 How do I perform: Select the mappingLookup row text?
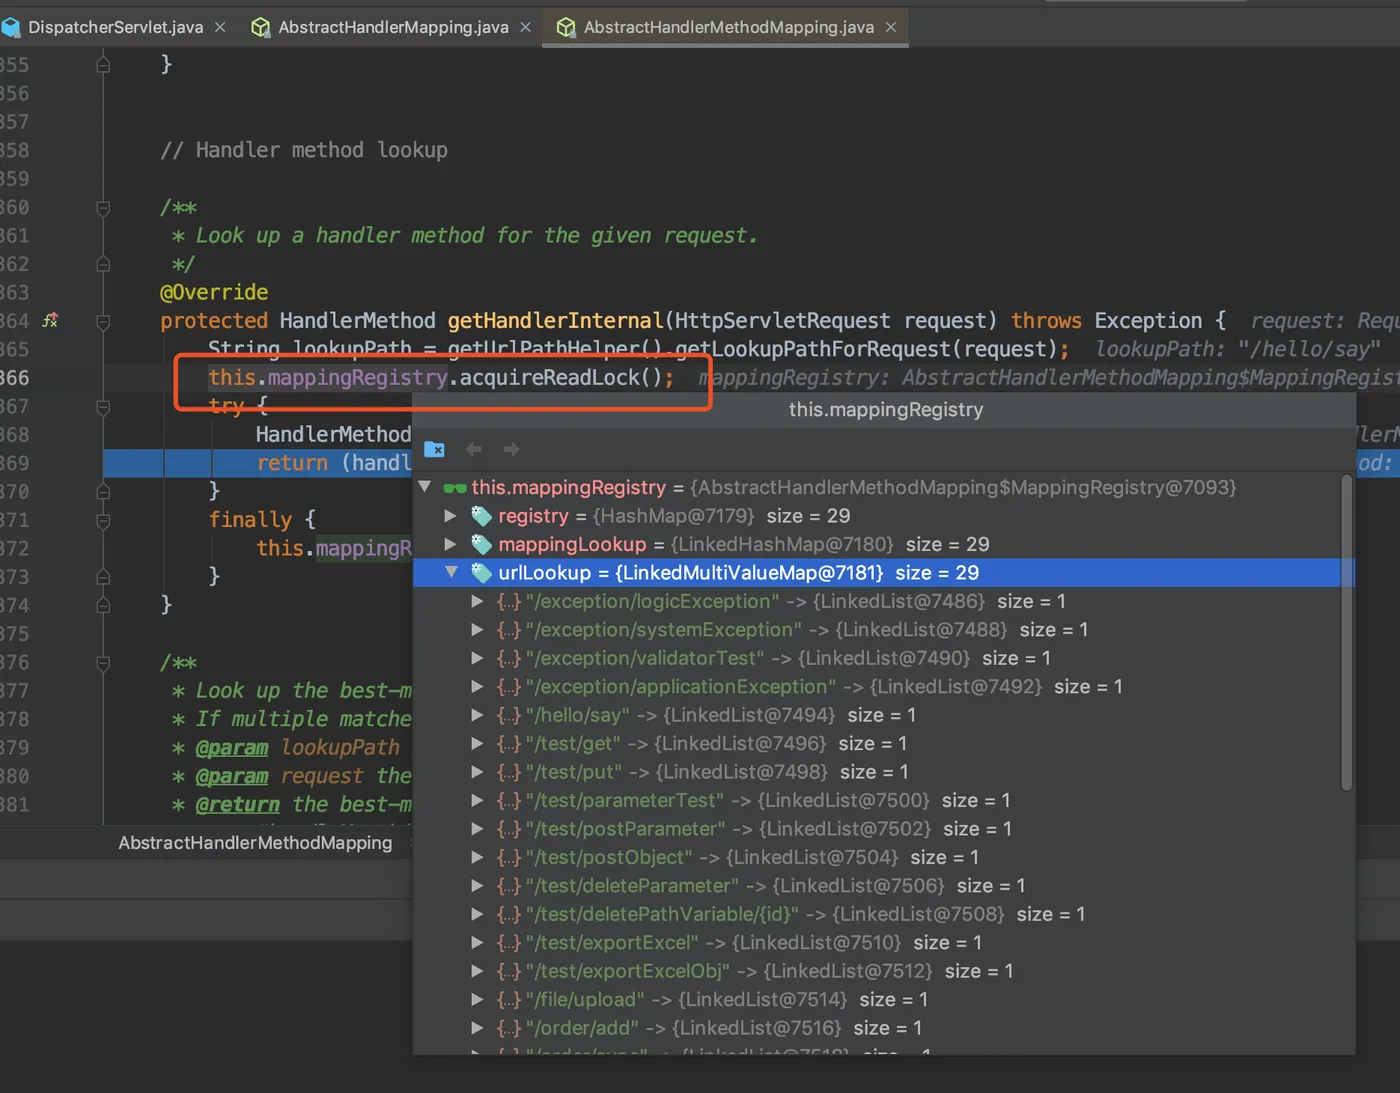(744, 544)
